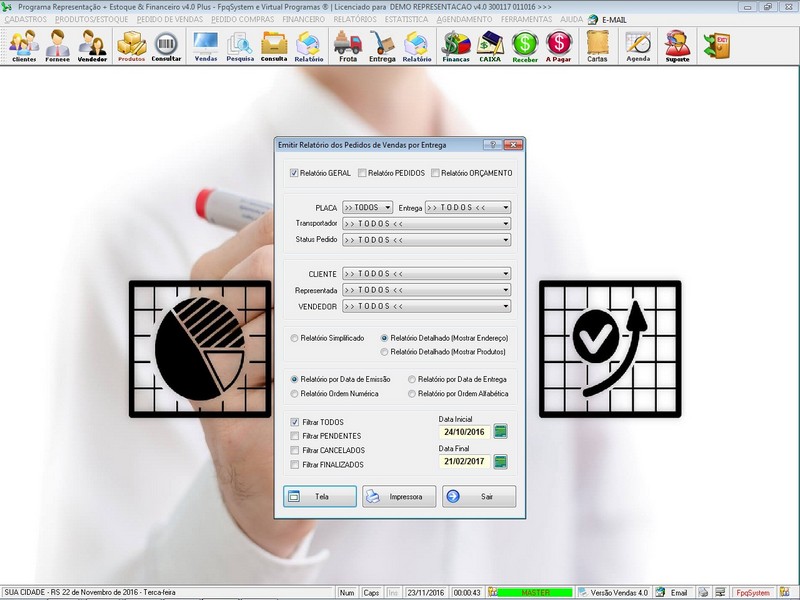Click the Consultar barcode icon
The width and height of the screenshot is (800, 600).
click(166, 46)
